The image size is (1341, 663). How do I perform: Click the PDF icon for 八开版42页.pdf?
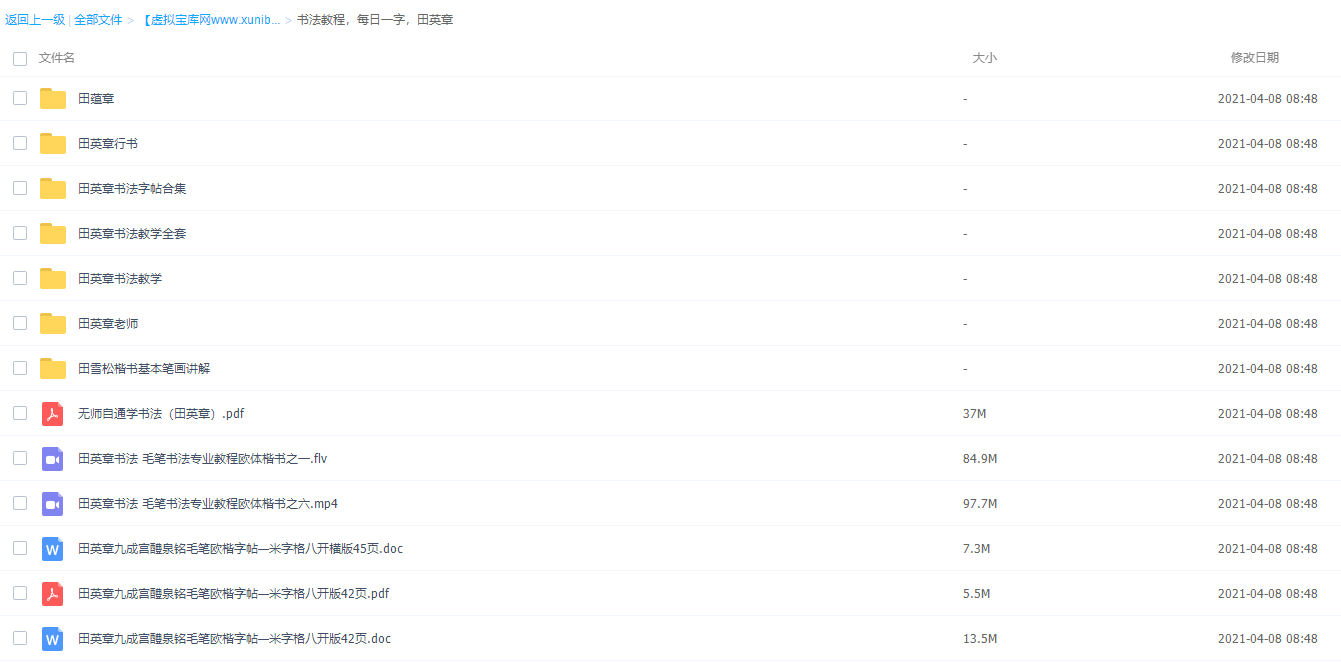(53, 593)
